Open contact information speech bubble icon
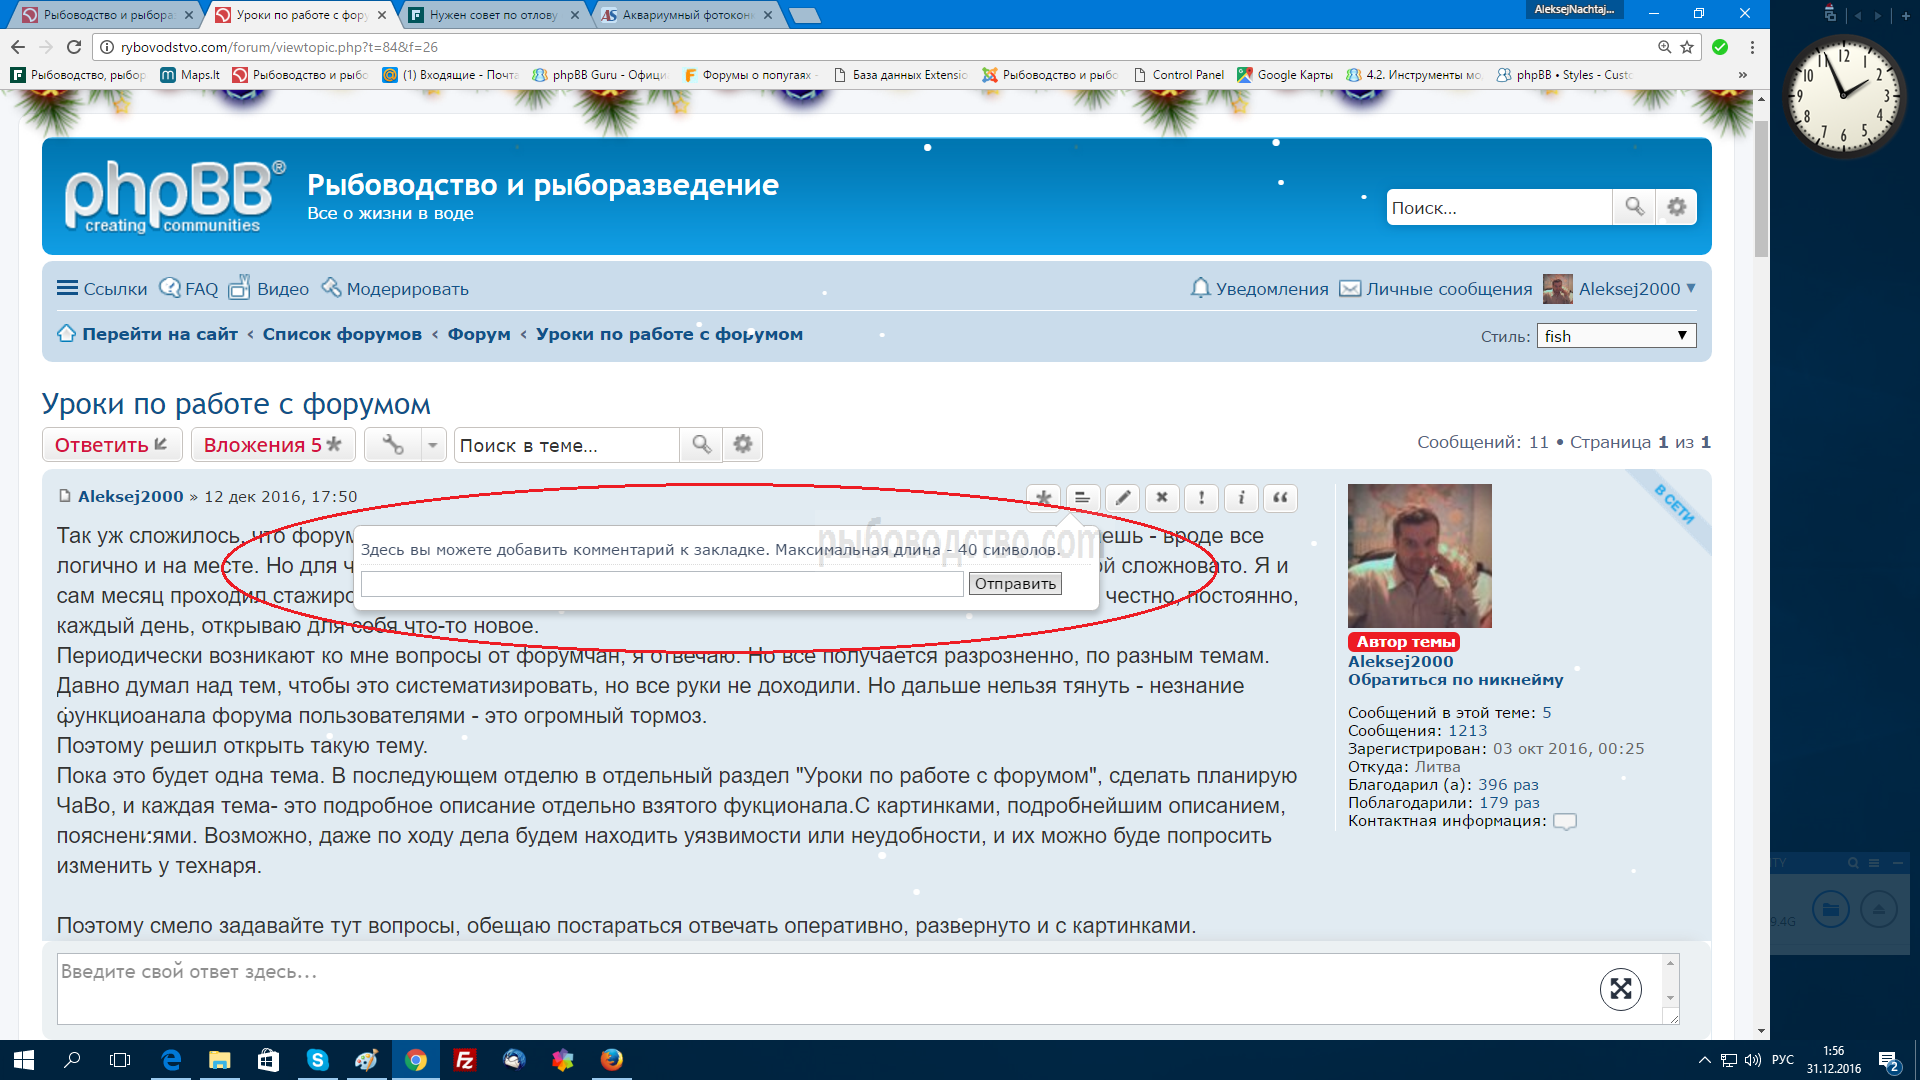 [x=1565, y=822]
